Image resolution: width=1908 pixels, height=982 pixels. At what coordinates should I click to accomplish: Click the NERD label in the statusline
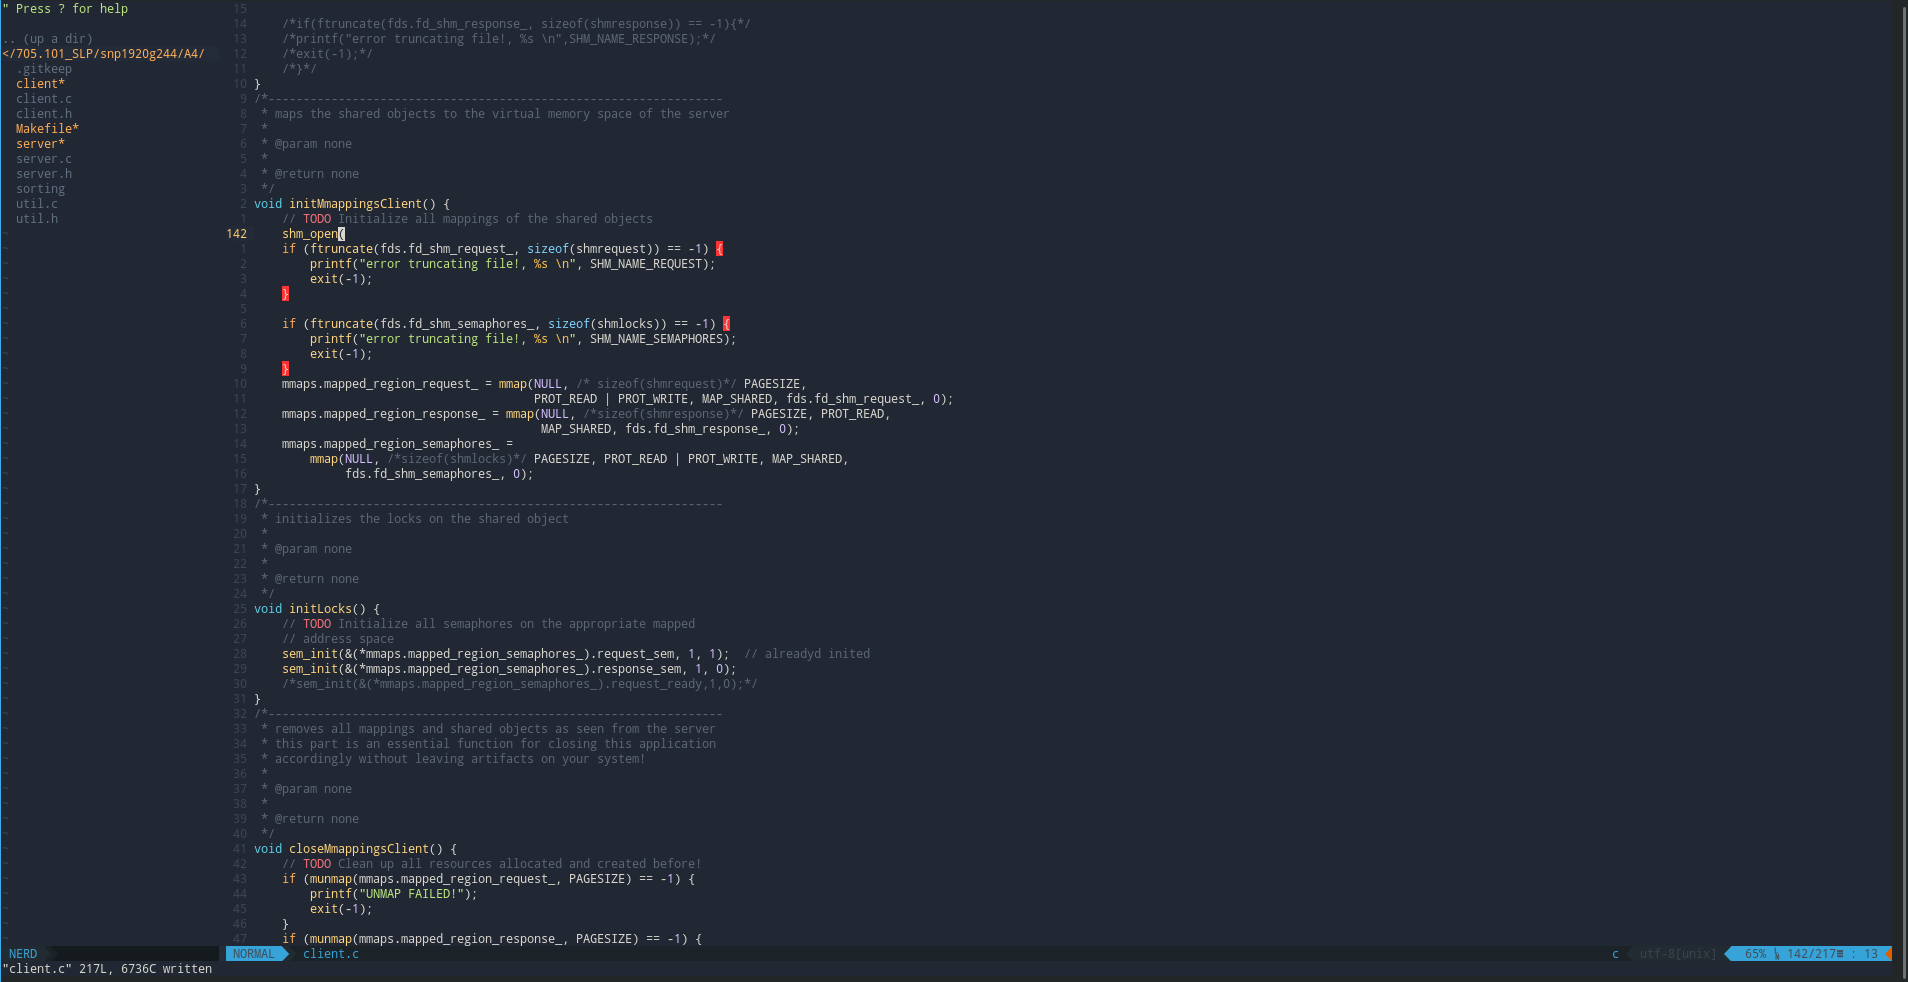click(x=22, y=953)
